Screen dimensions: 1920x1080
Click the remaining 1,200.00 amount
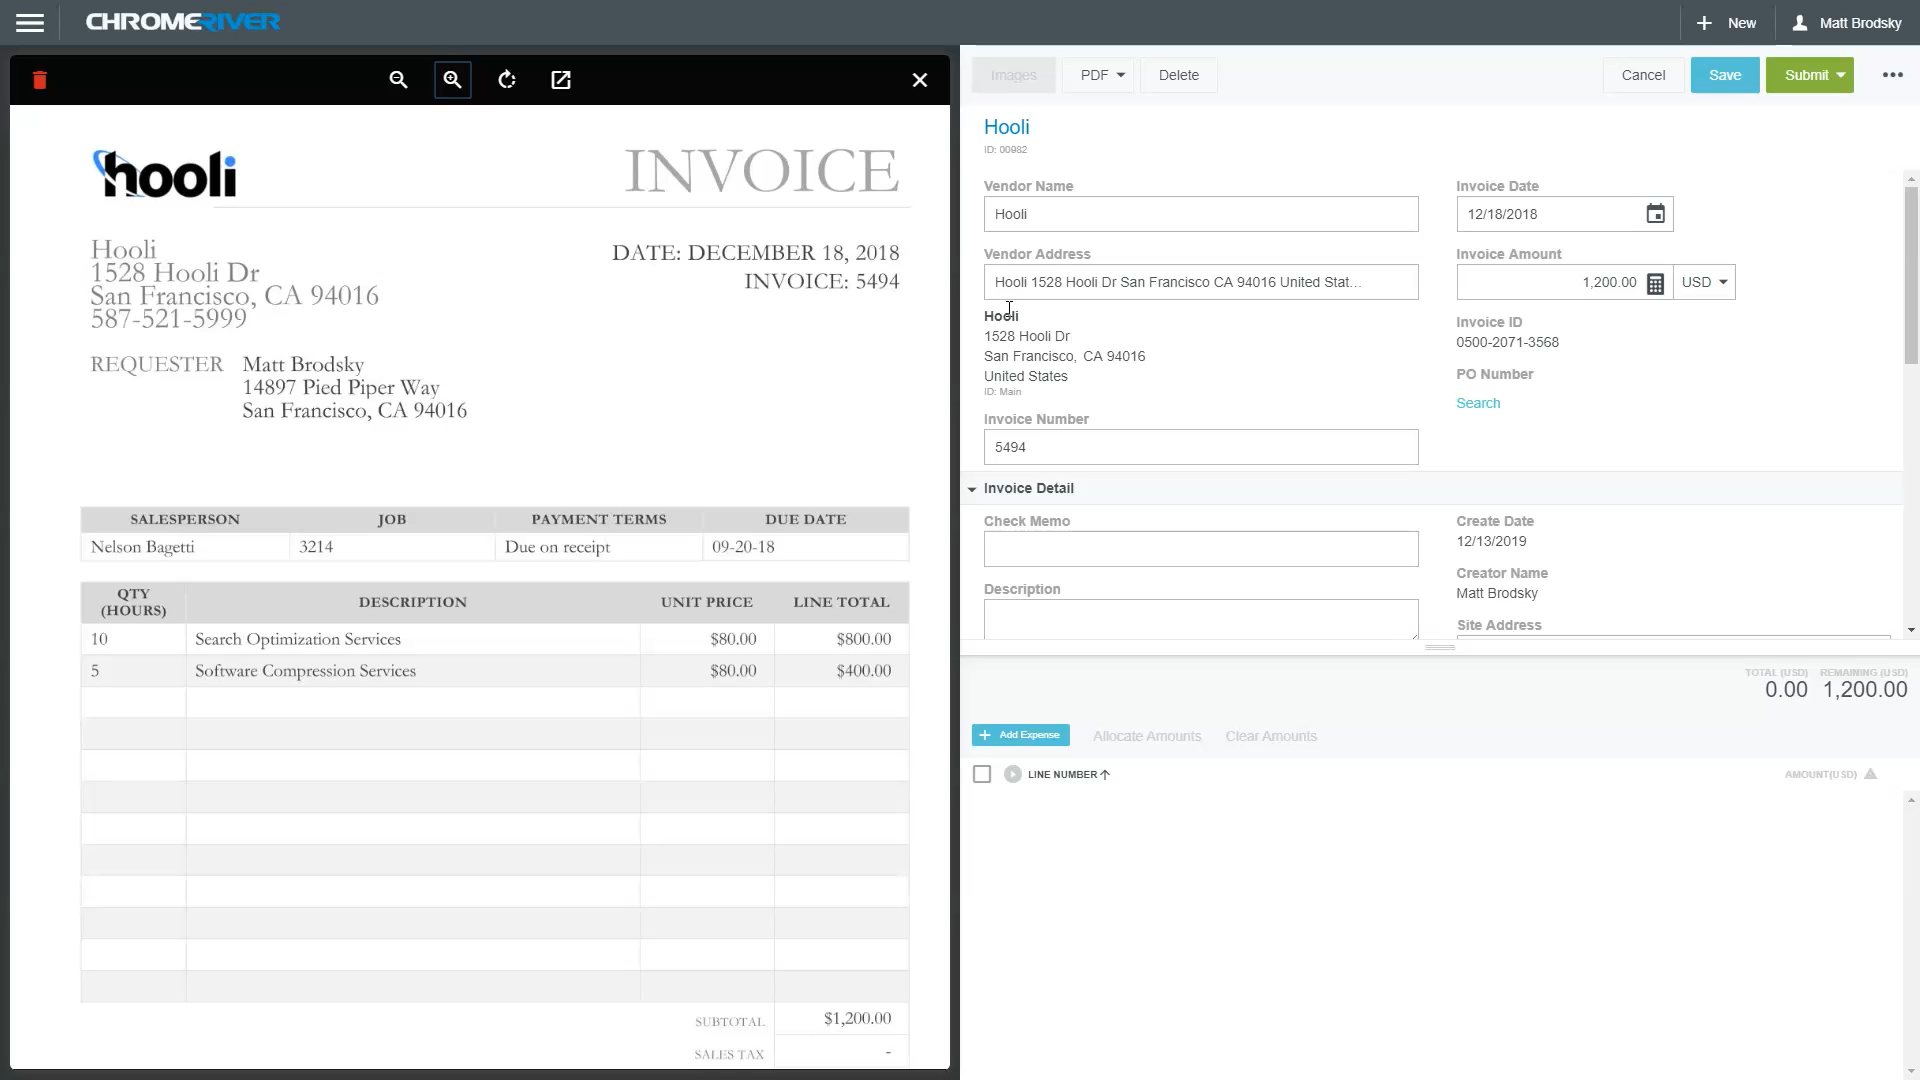pyautogui.click(x=1865, y=689)
